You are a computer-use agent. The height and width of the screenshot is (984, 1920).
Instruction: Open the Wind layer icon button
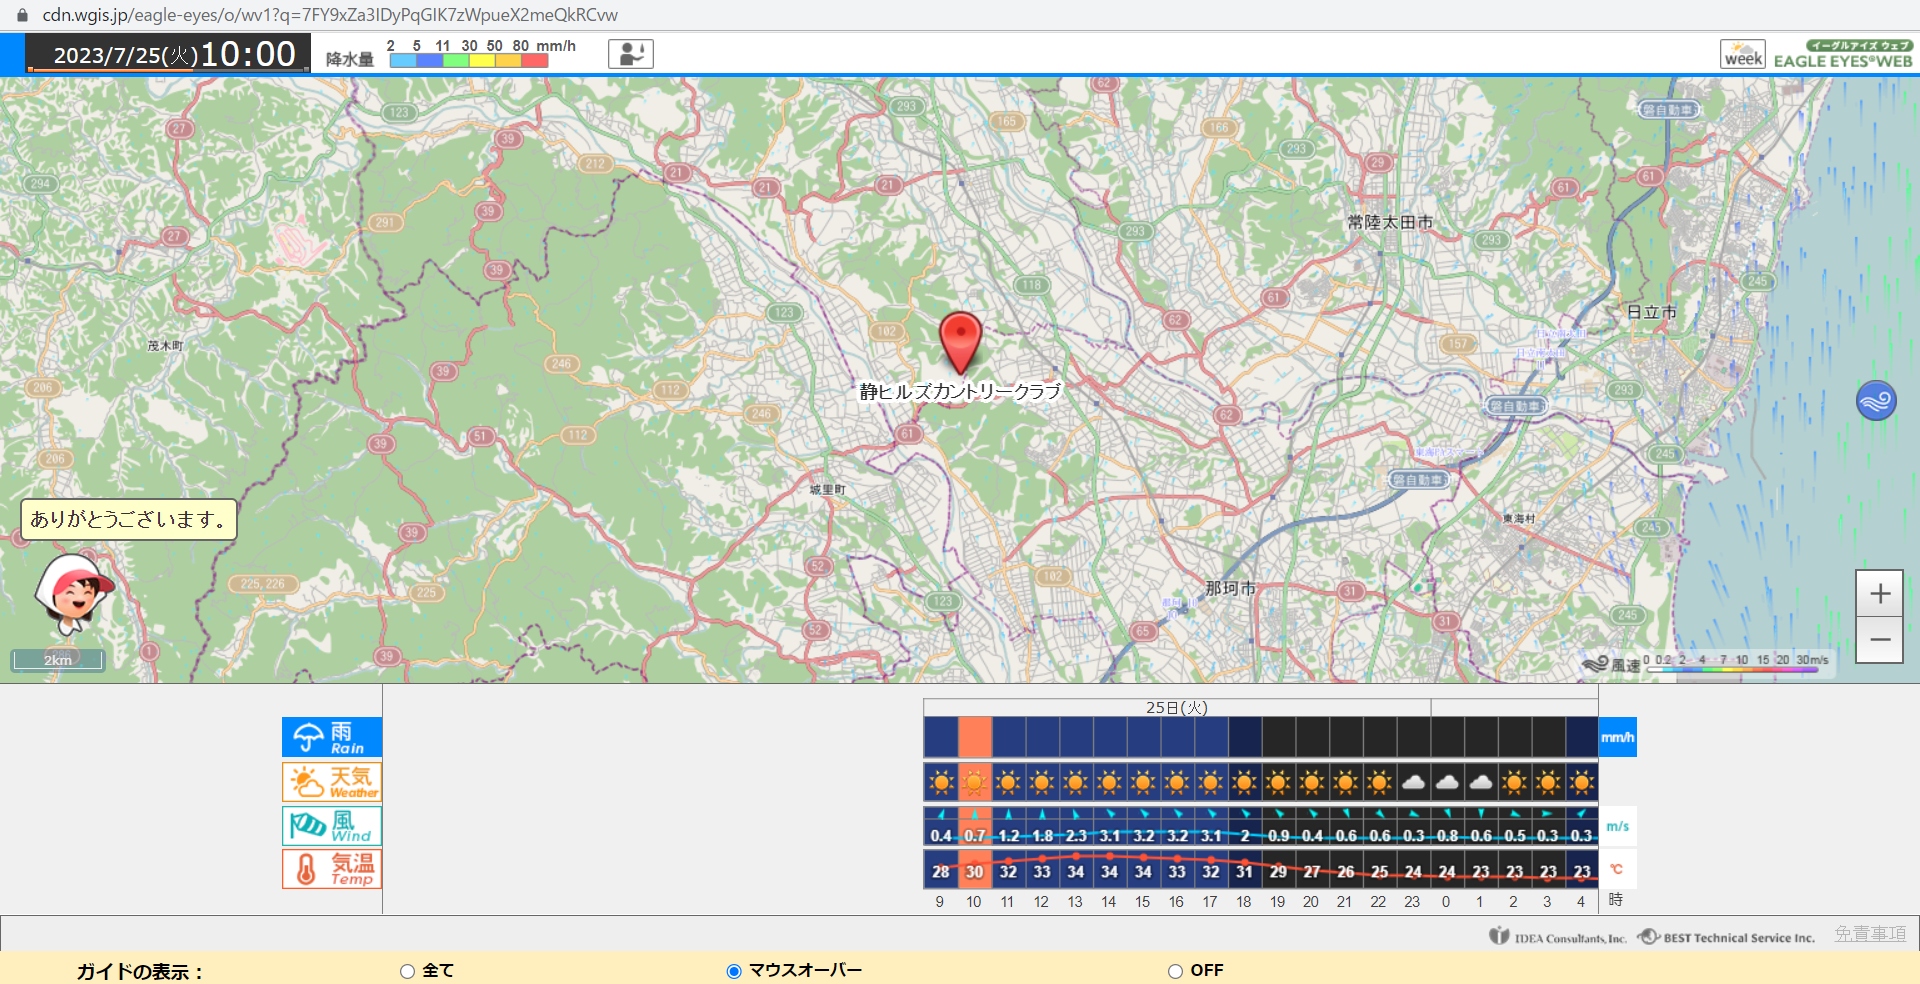pyautogui.click(x=331, y=826)
